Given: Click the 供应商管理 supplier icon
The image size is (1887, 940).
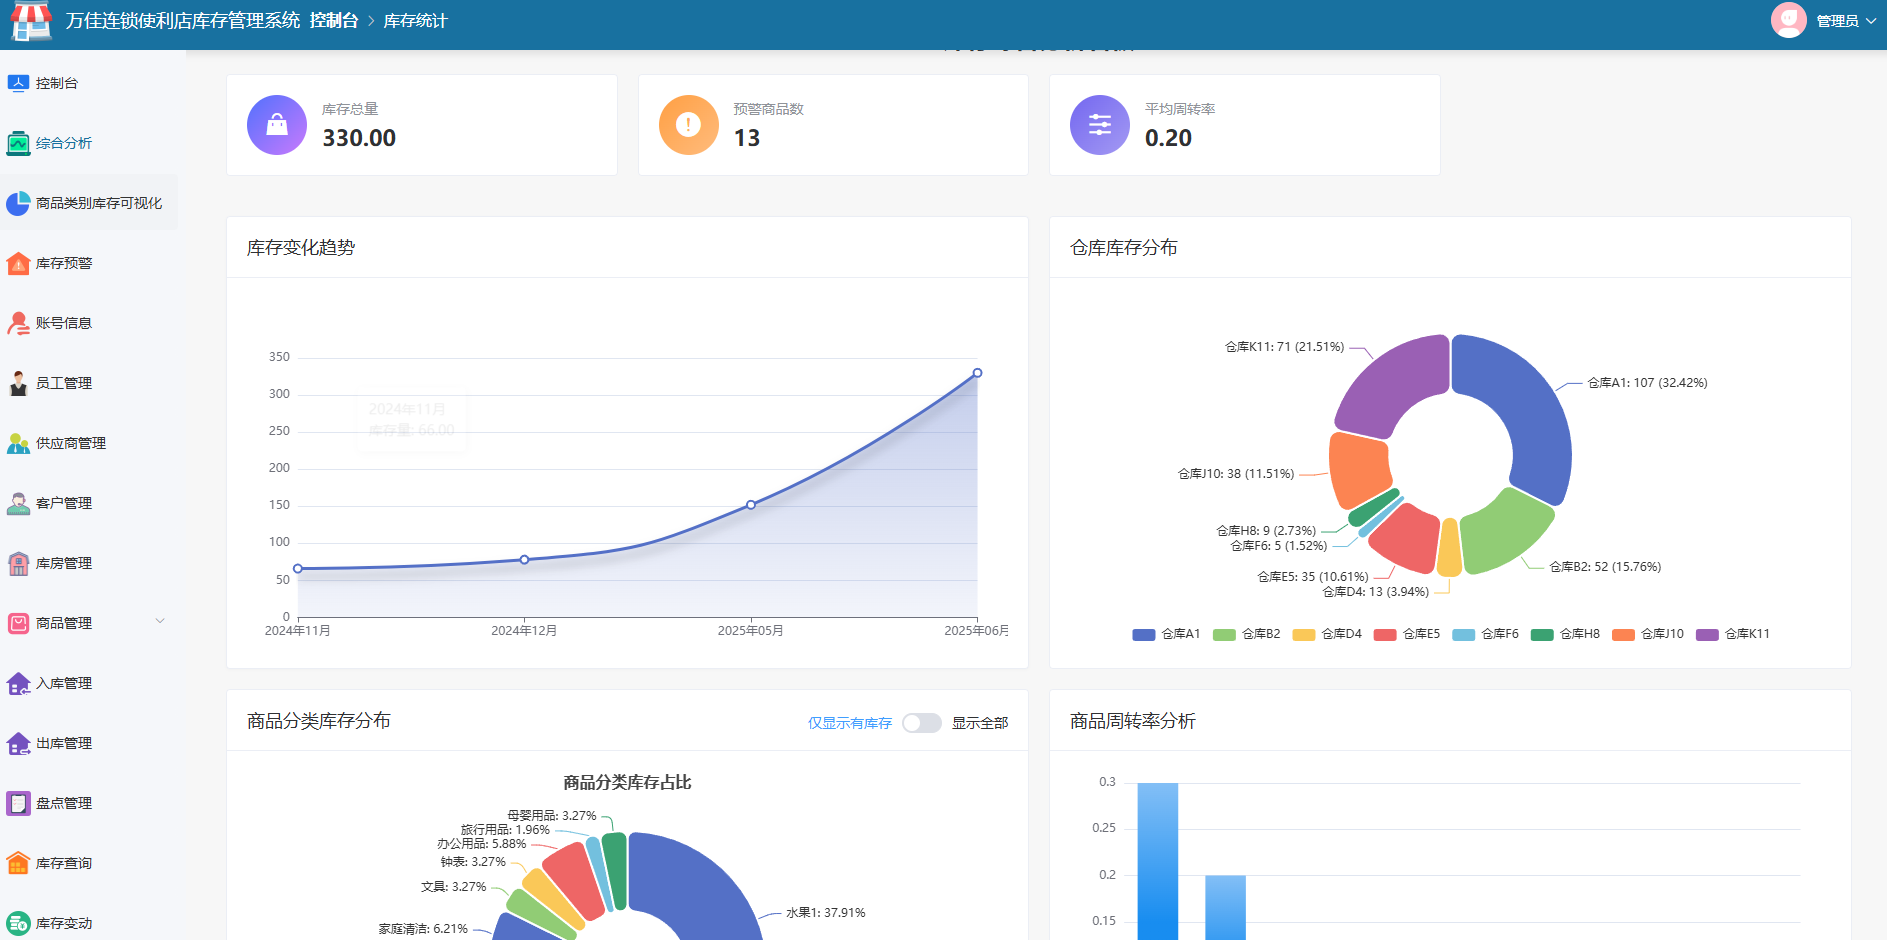Looking at the screenshot, I should tap(18, 443).
